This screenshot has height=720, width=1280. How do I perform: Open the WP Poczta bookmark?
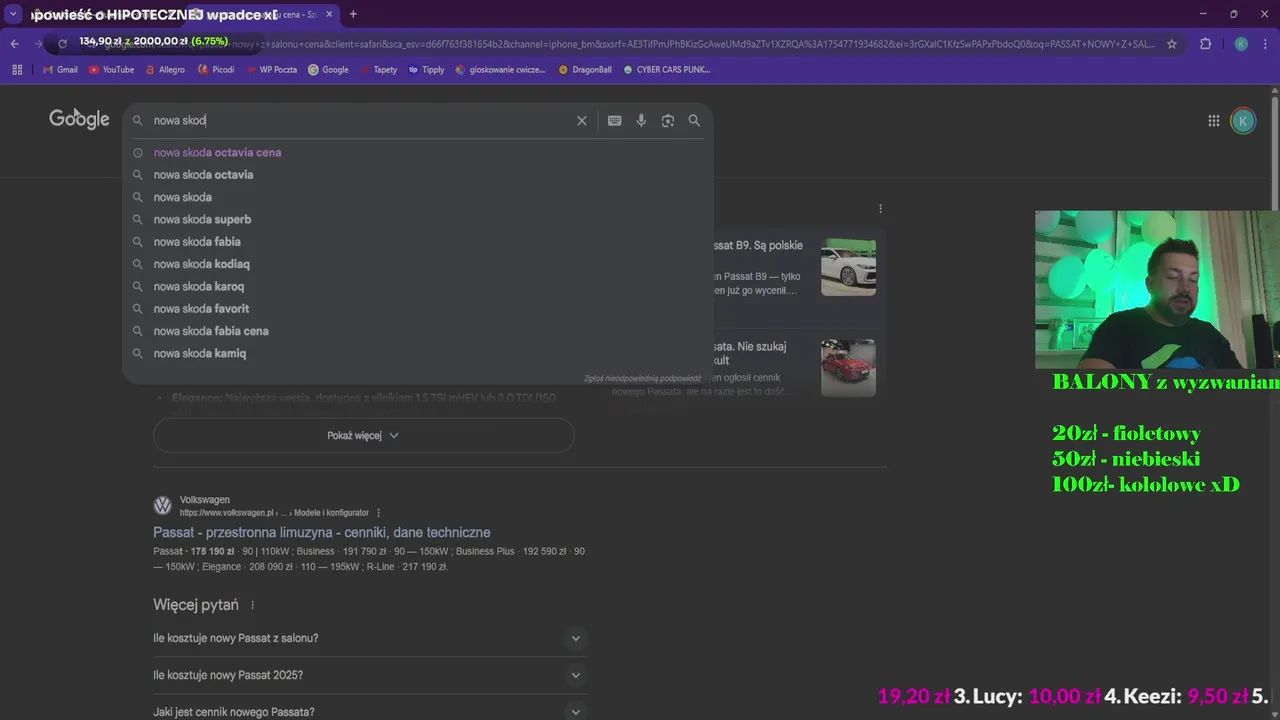click(x=271, y=70)
